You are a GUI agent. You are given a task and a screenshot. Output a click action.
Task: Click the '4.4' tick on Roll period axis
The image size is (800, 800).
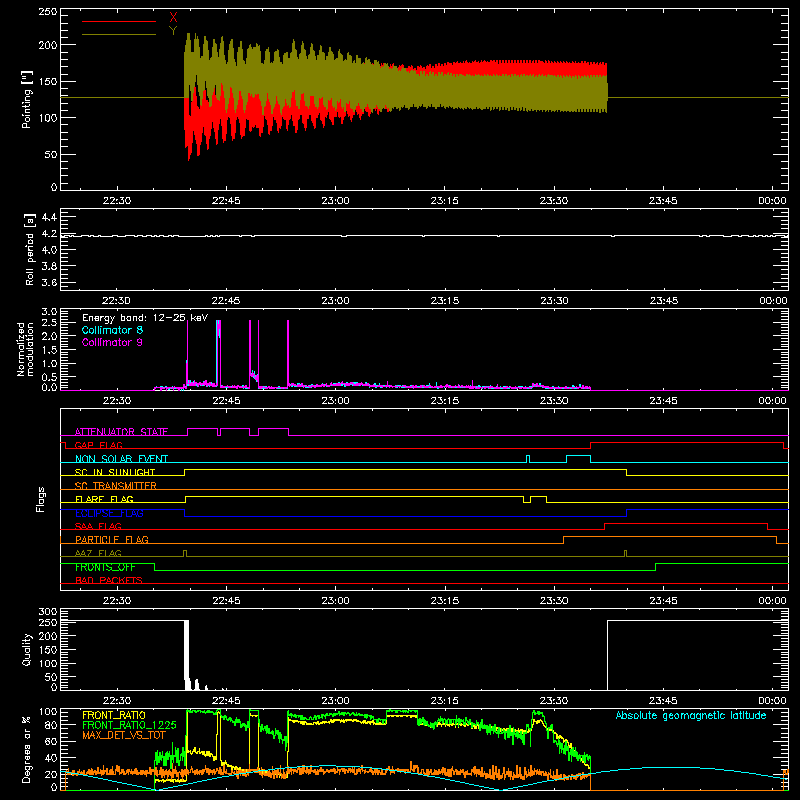coord(49,217)
